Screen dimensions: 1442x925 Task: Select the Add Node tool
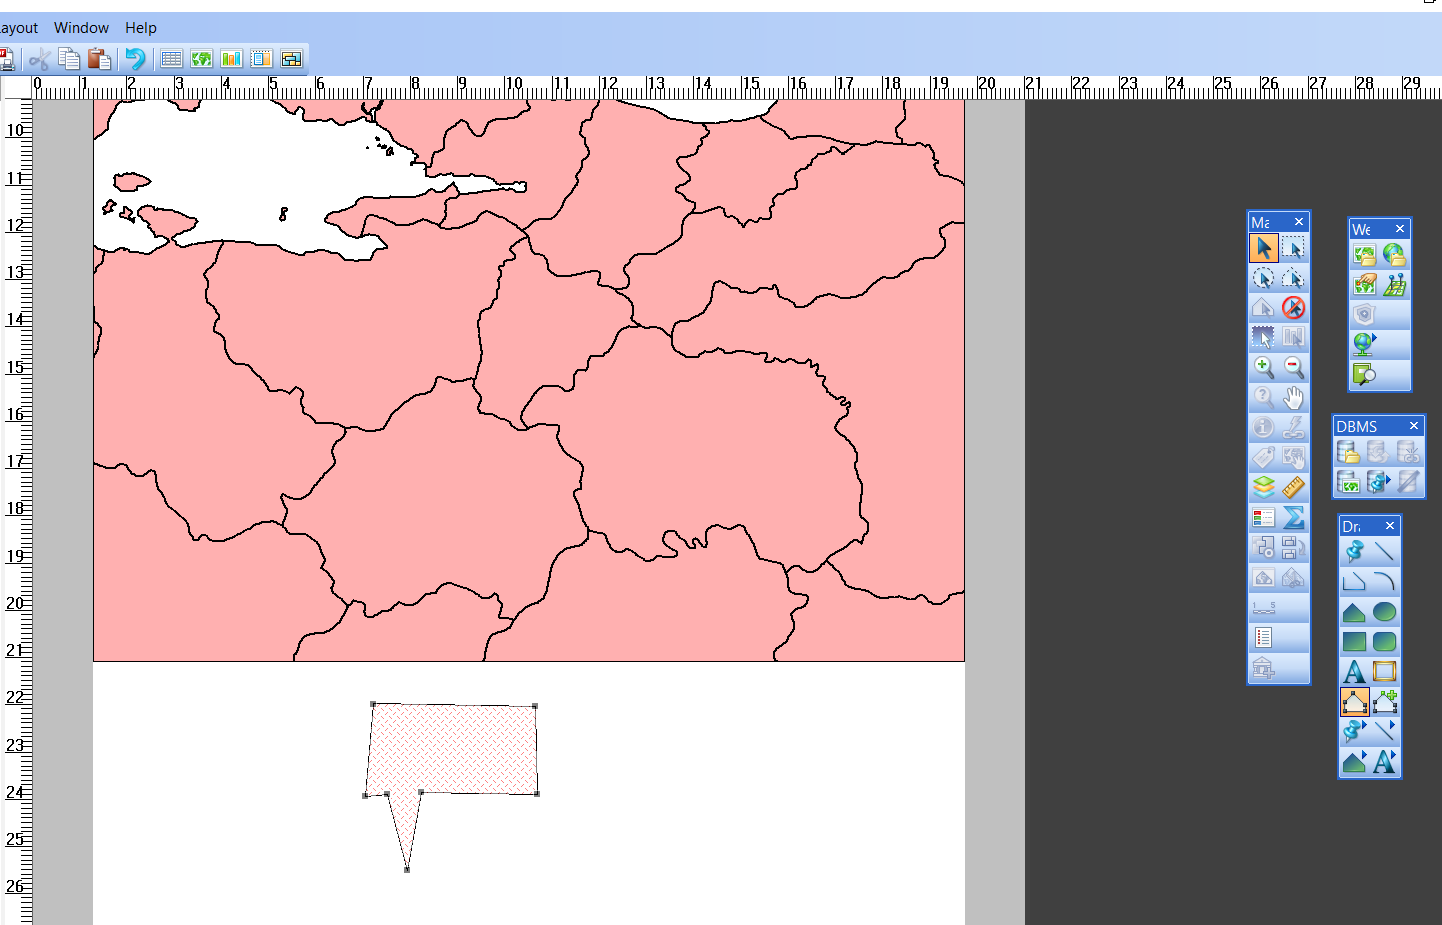pos(1384,702)
